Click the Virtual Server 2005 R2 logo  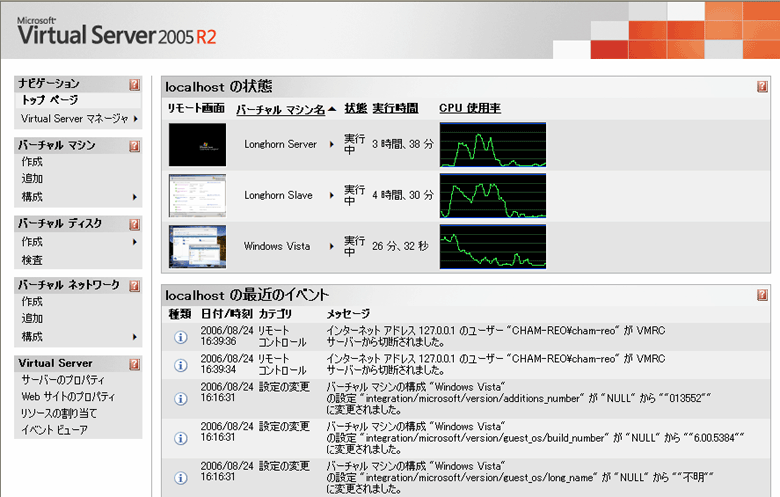(117, 32)
